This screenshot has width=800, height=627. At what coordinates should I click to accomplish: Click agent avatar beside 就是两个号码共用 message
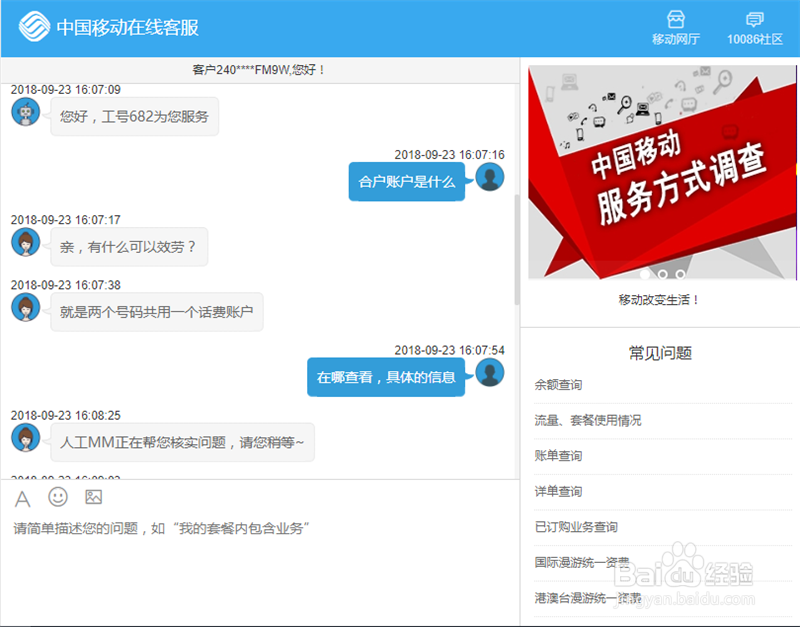click(26, 307)
